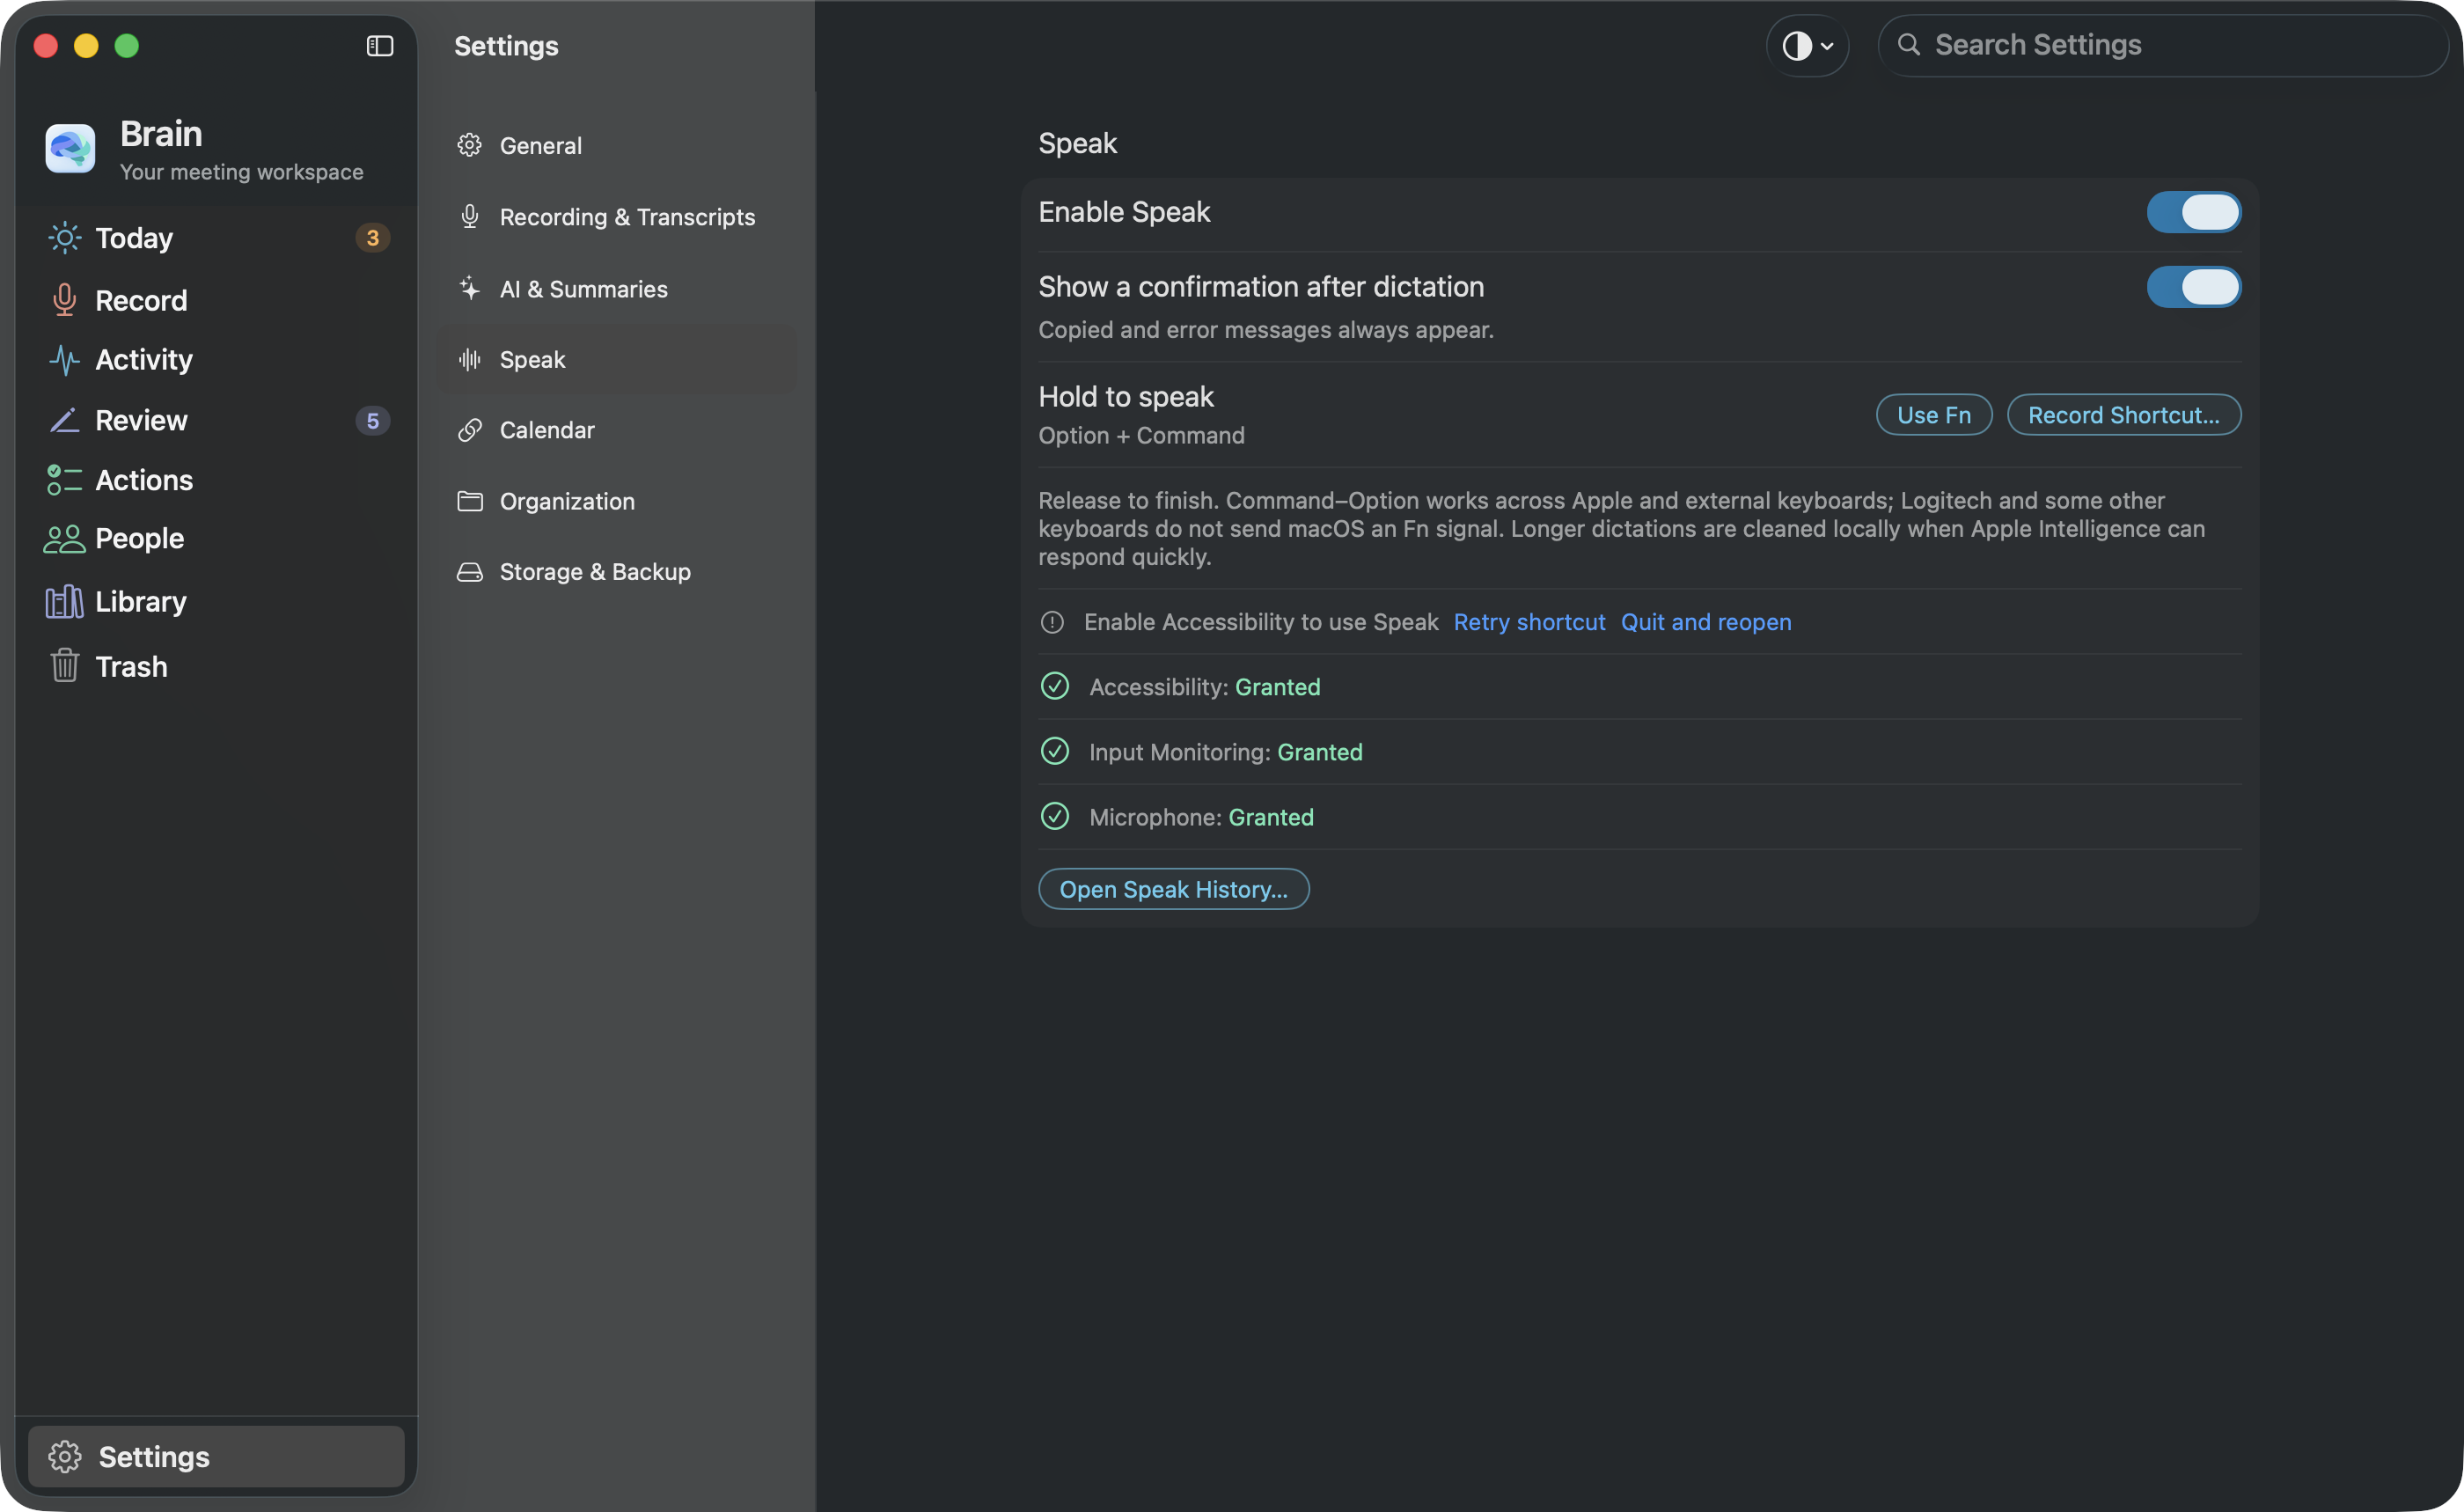Select the Record microphone icon in sidebar
The width and height of the screenshot is (2464, 1512).
point(65,300)
